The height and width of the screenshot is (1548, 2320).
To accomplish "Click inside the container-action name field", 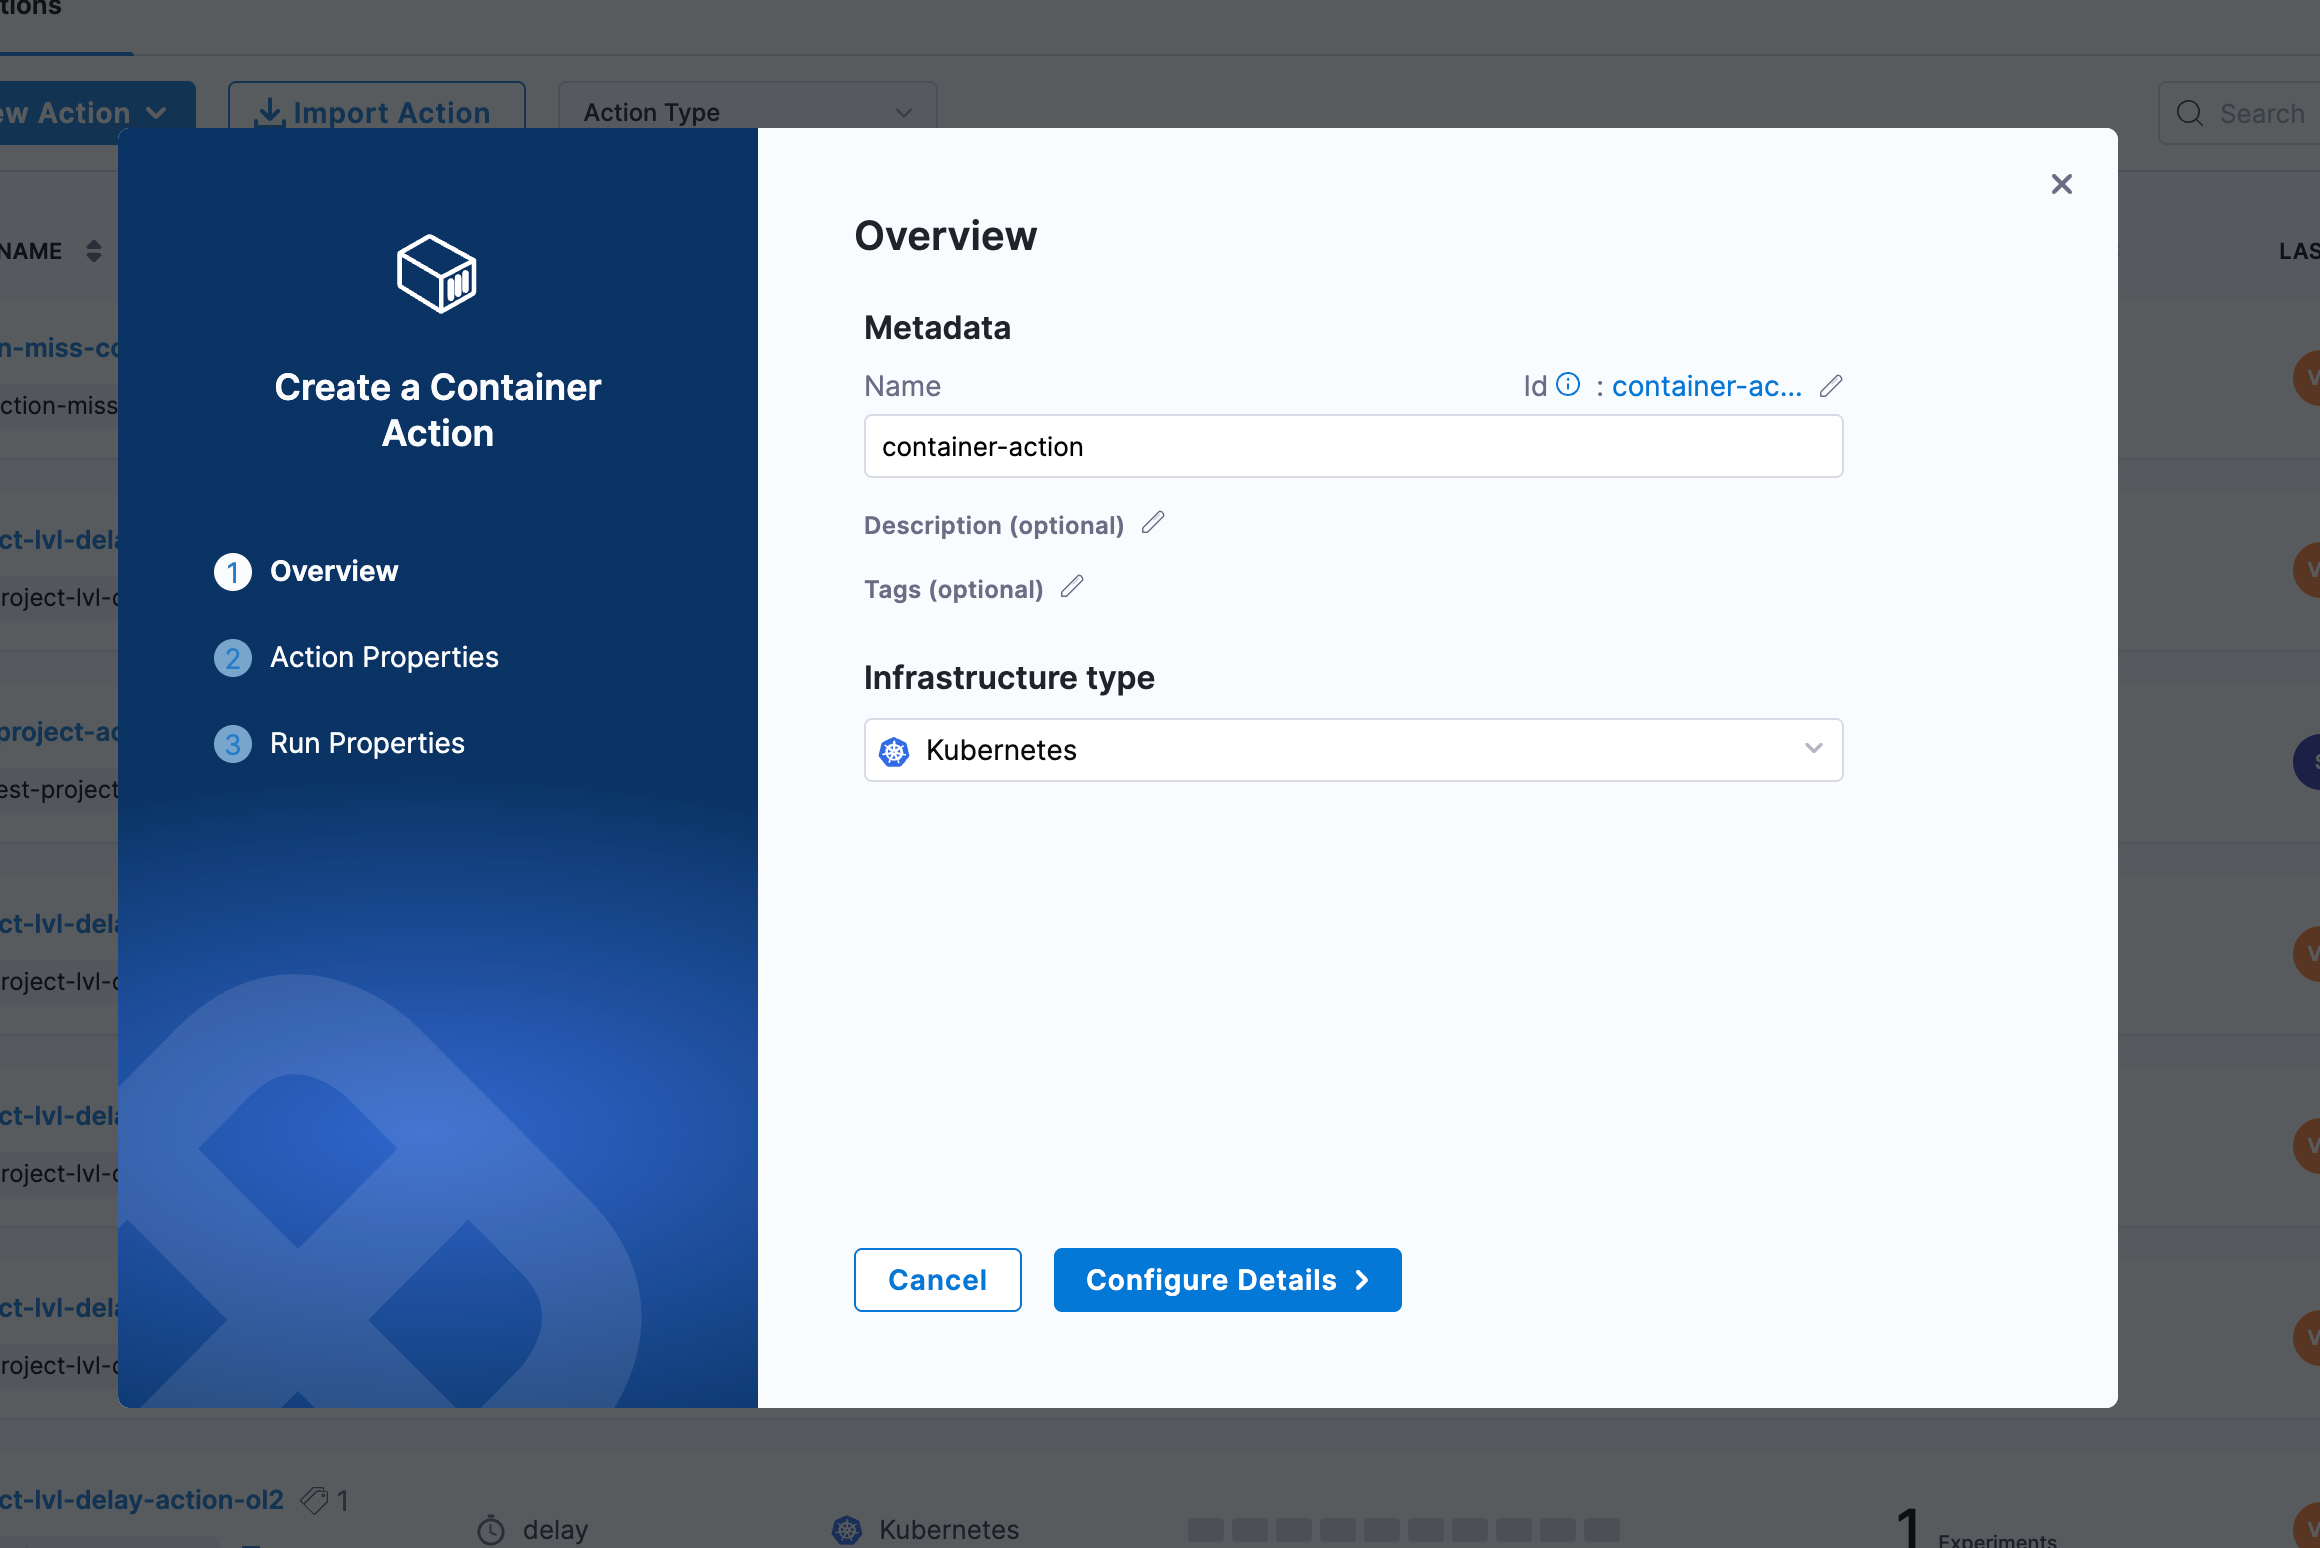I will coord(1352,446).
